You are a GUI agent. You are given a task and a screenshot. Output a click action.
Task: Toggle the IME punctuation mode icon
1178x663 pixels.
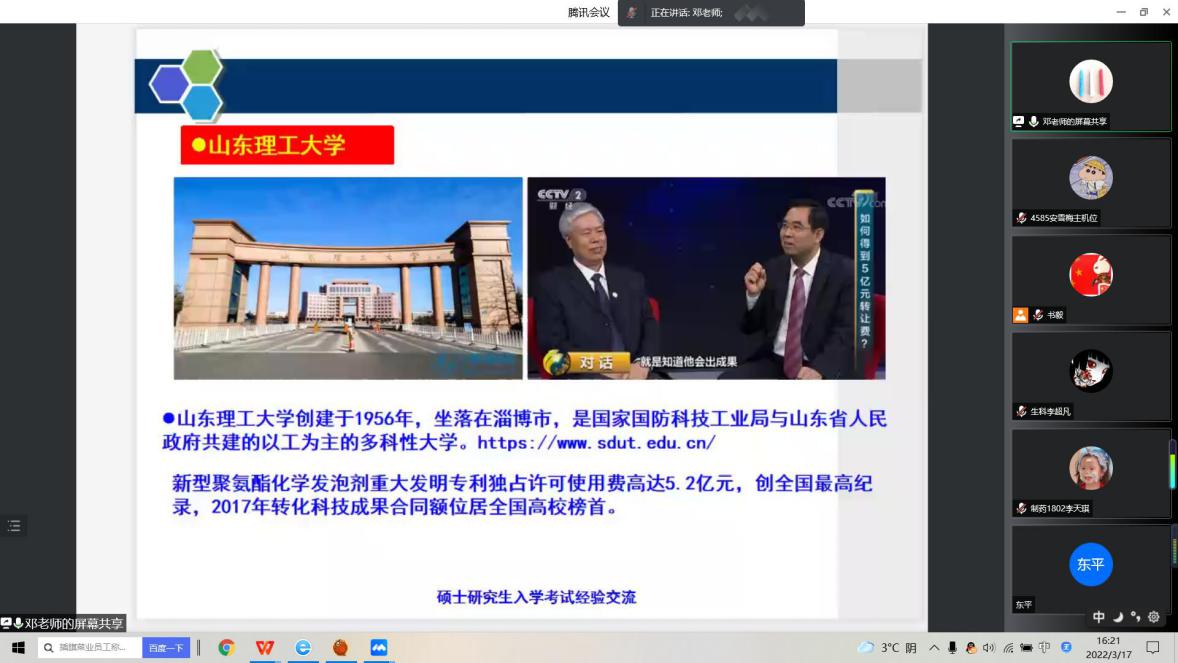tap(1135, 617)
